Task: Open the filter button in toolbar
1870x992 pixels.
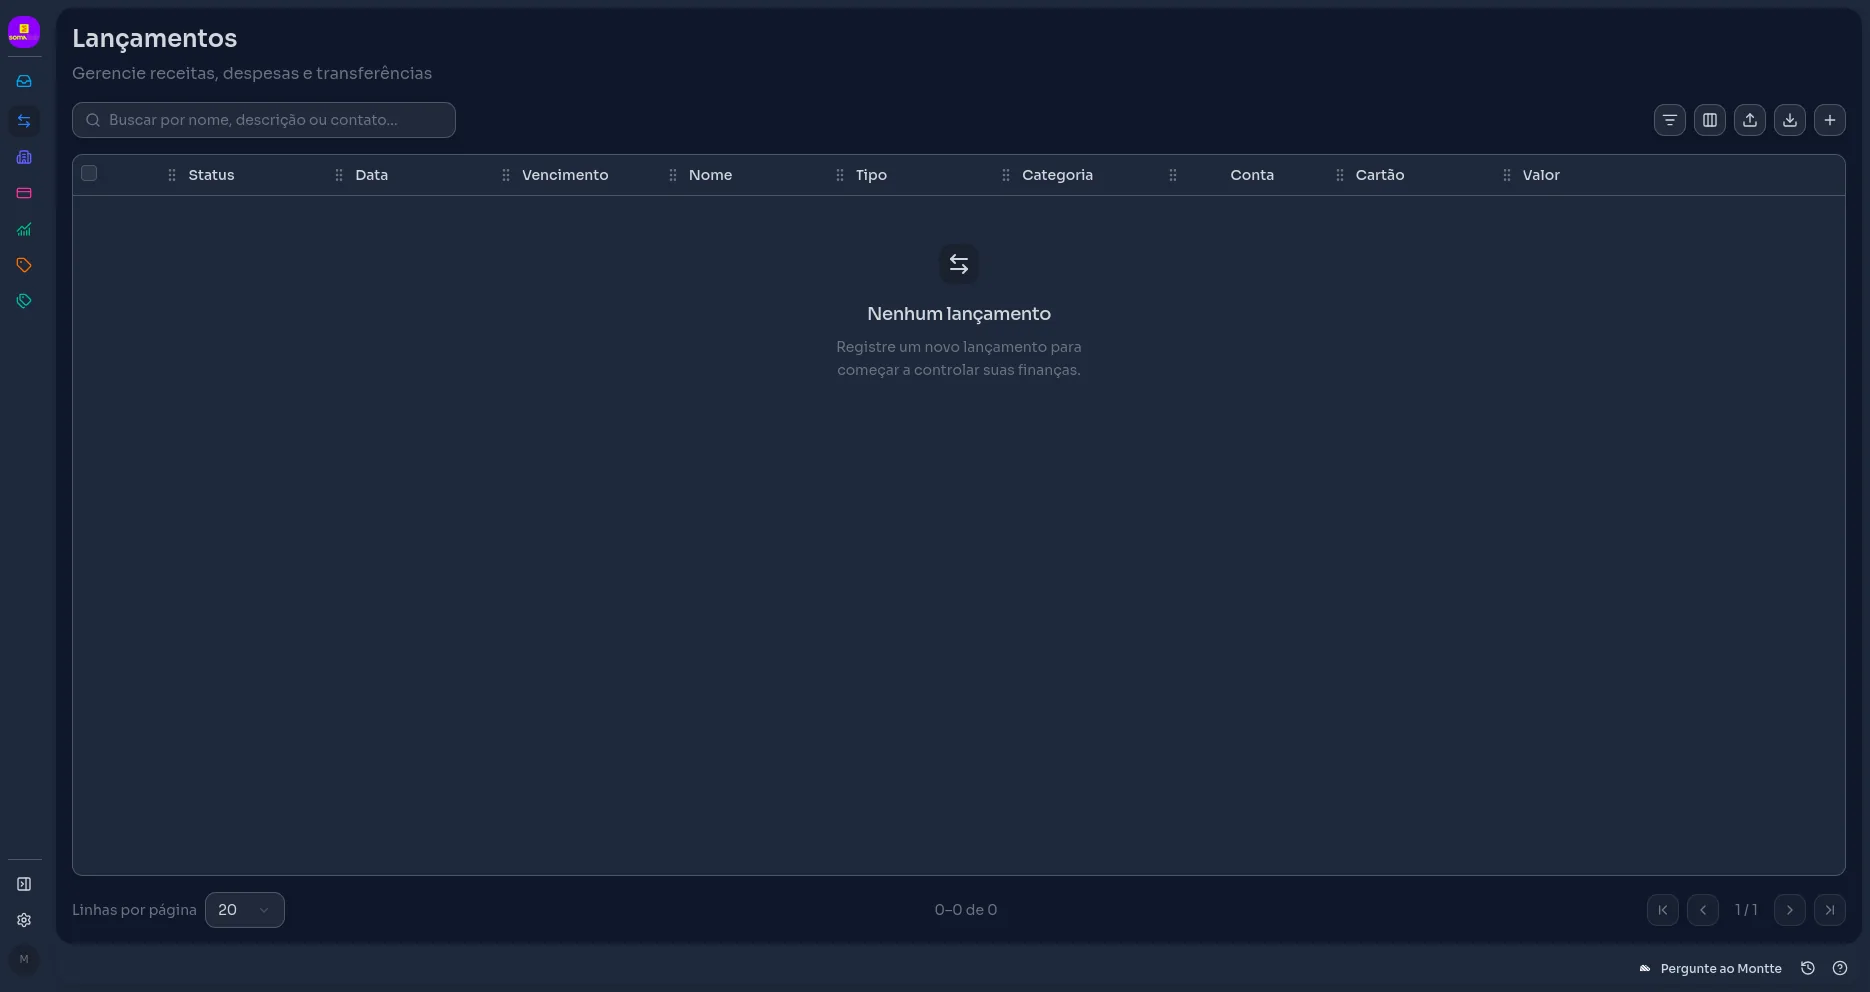Action: (1670, 120)
